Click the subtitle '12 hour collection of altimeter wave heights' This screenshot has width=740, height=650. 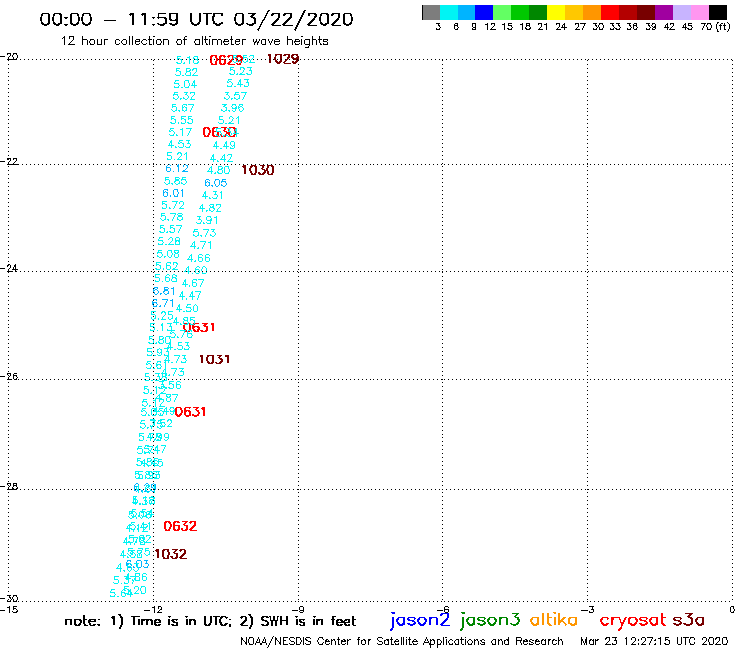pyautogui.click(x=194, y=41)
